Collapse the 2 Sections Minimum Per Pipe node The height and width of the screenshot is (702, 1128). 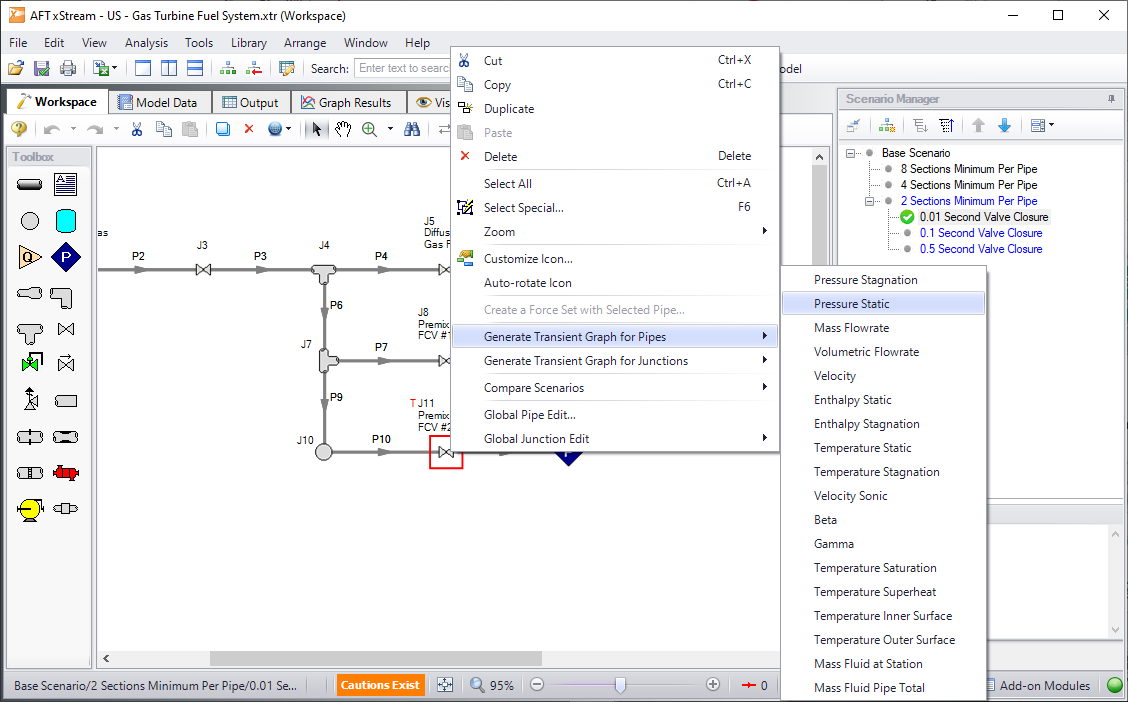(868, 201)
